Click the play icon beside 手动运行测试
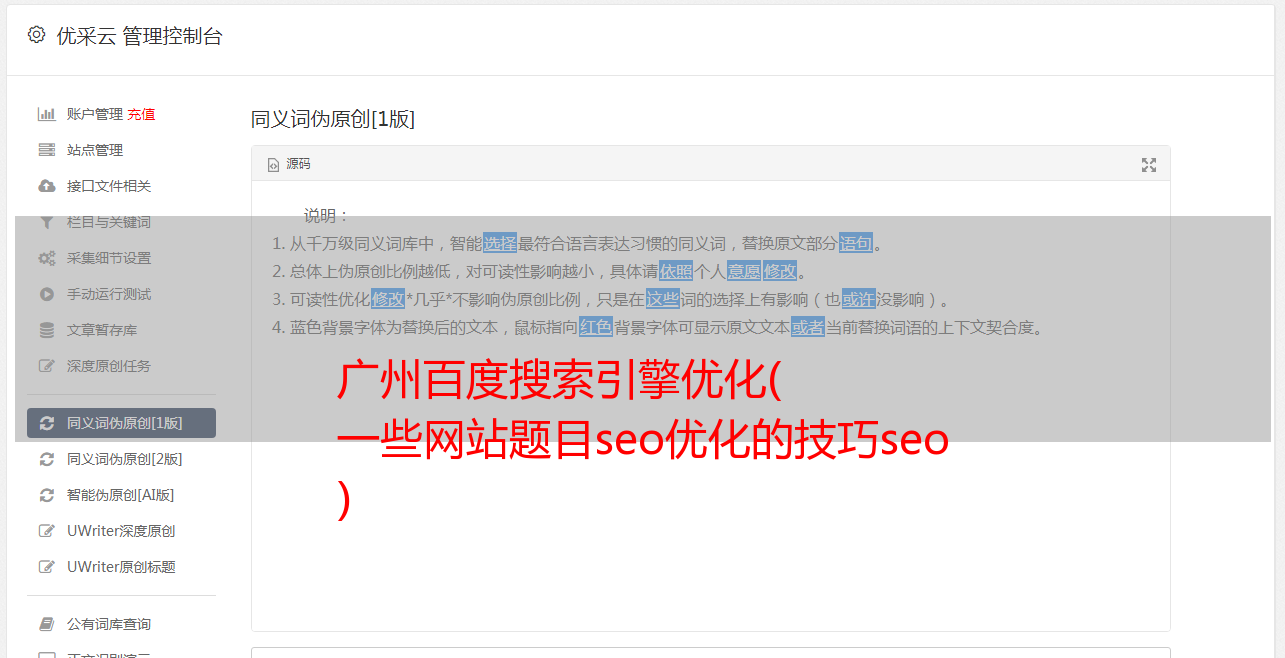The image size is (1285, 658). pyautogui.click(x=46, y=294)
